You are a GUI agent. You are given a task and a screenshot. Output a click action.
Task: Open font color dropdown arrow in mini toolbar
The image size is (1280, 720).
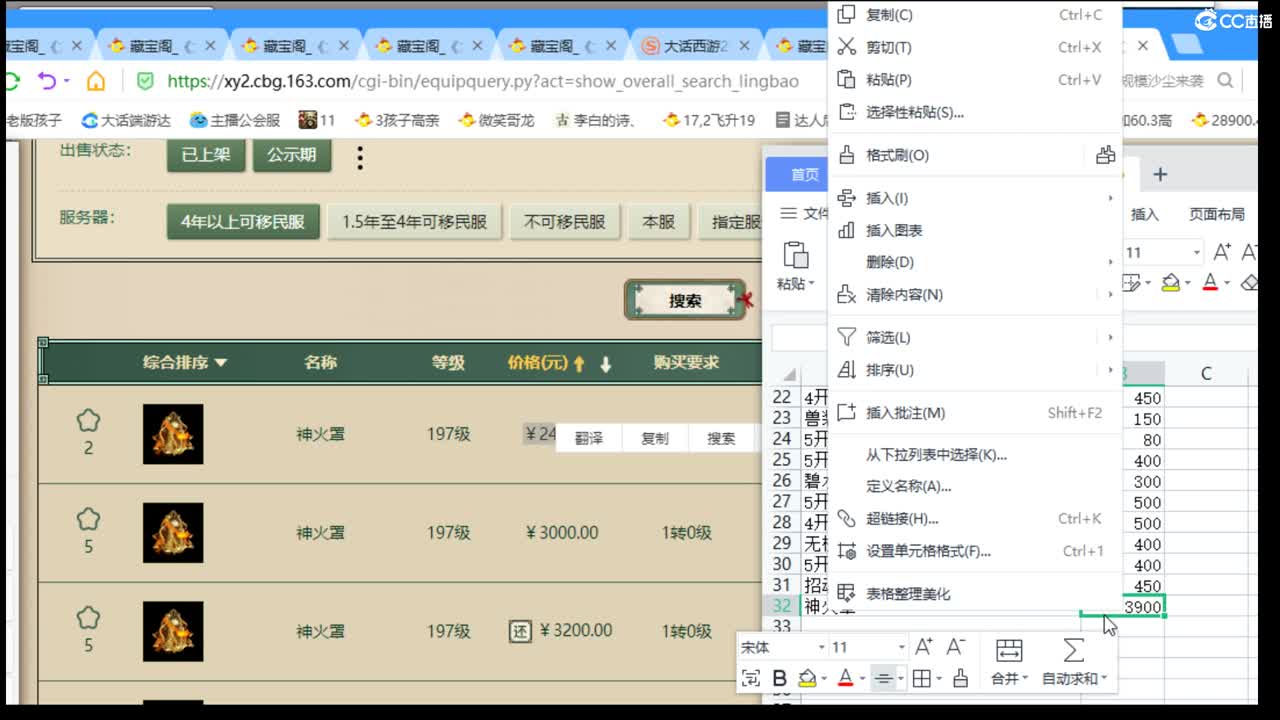tap(862, 680)
